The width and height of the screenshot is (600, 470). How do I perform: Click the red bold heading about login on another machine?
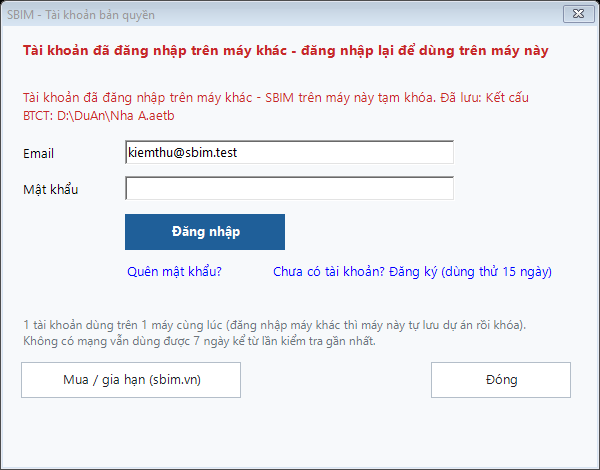click(285, 50)
